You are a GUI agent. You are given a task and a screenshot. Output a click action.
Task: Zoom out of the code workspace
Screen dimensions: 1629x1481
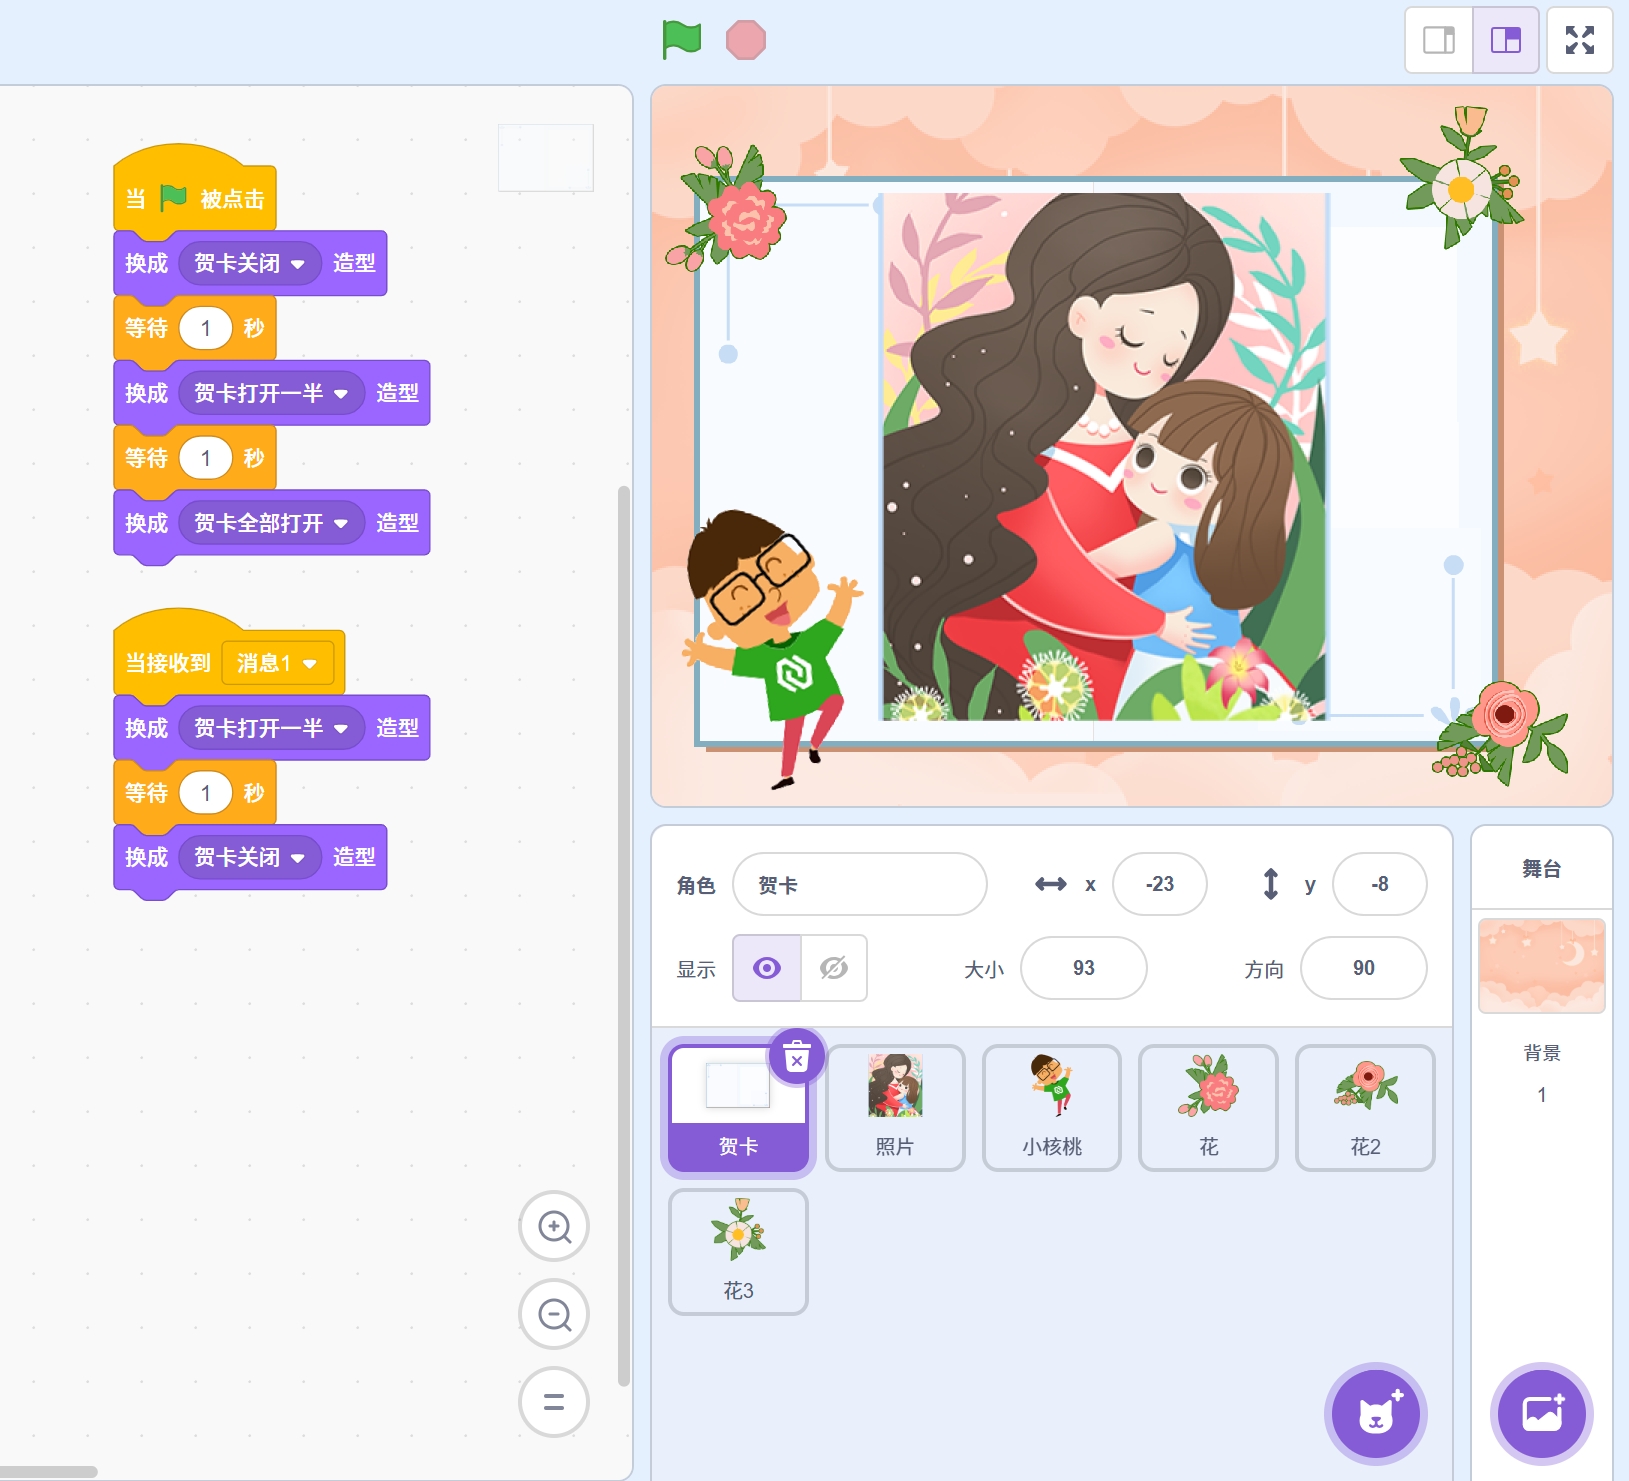554,1314
